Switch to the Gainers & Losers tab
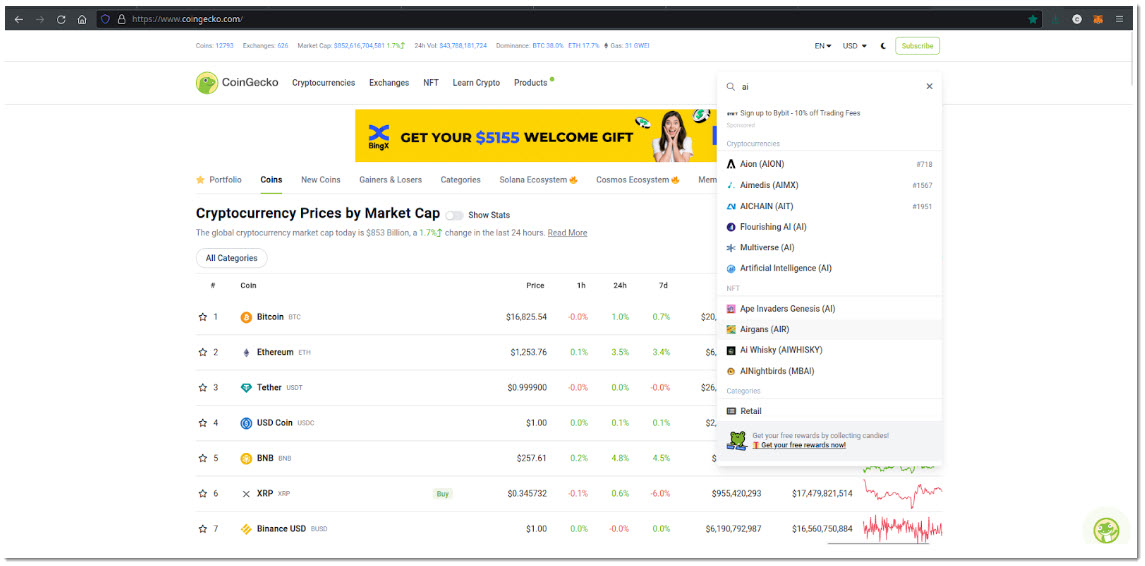The width and height of the screenshot is (1145, 566). [391, 180]
